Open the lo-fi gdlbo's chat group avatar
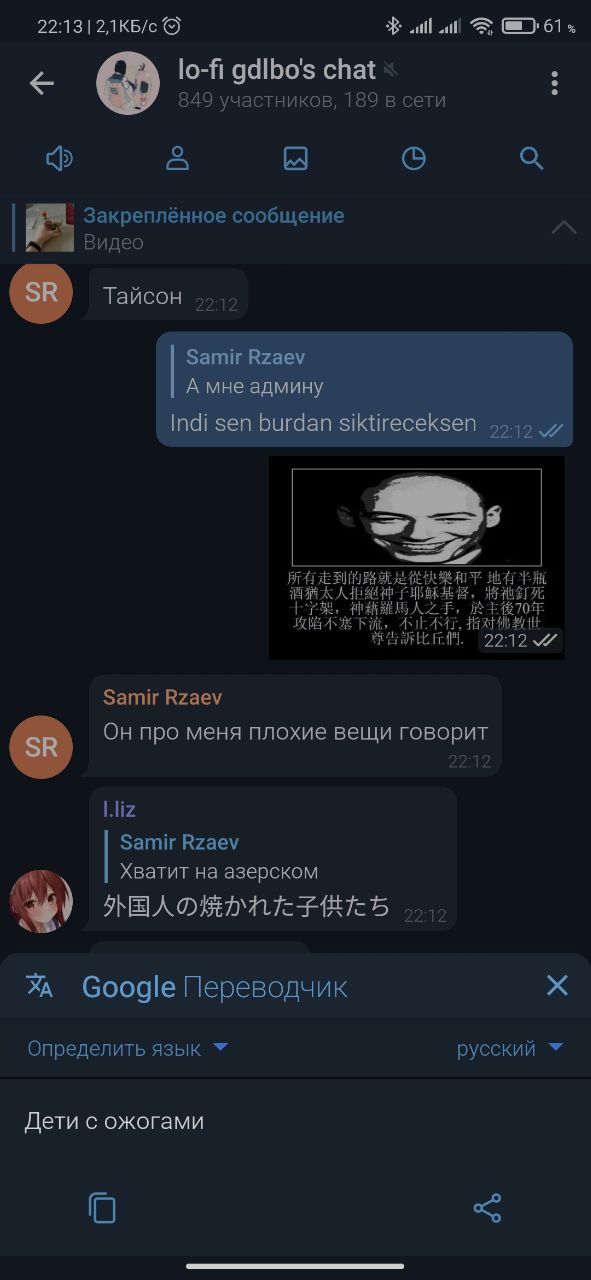The width and height of the screenshot is (591, 1280). tap(128, 83)
